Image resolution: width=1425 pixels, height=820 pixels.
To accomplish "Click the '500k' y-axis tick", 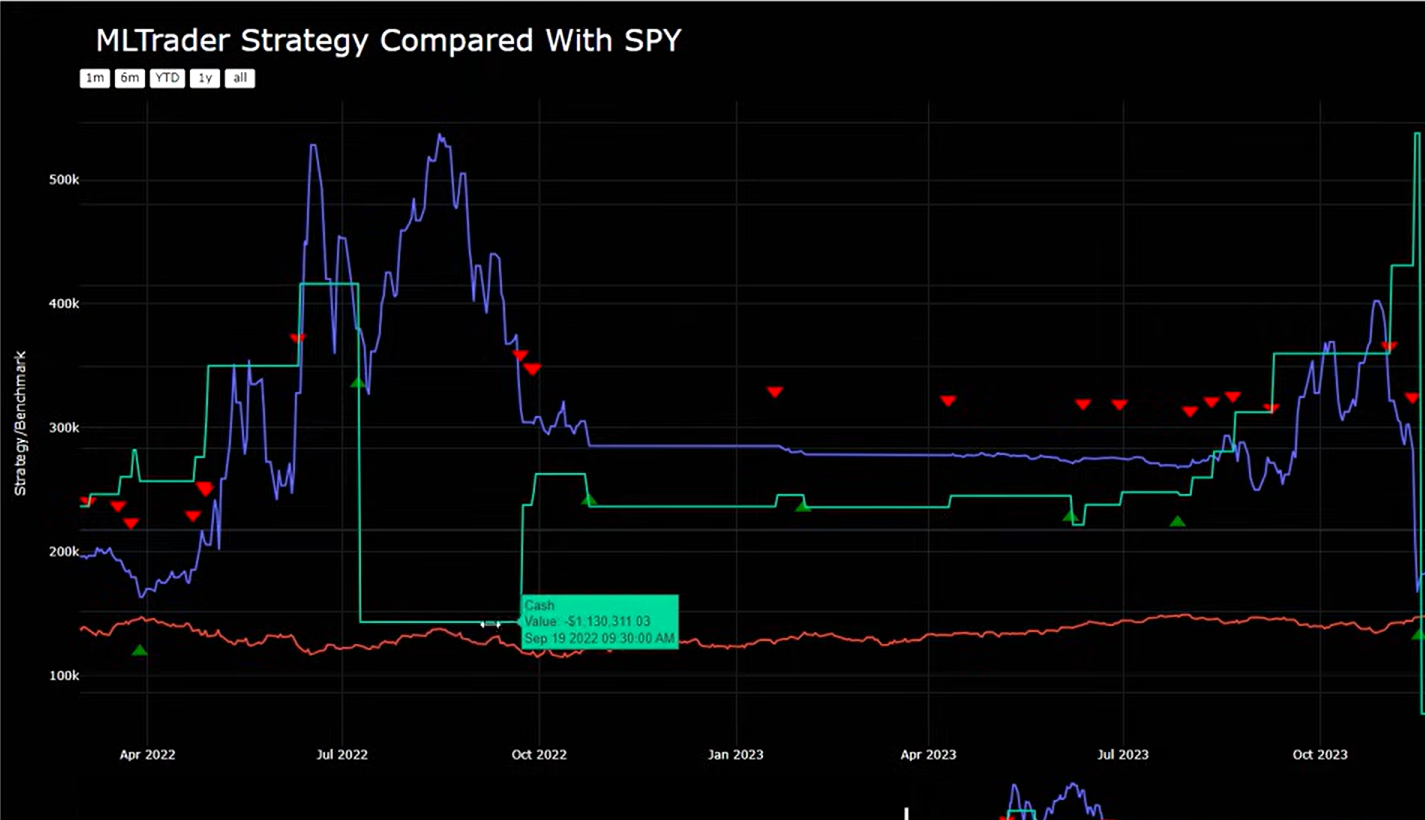I will 64,180.
